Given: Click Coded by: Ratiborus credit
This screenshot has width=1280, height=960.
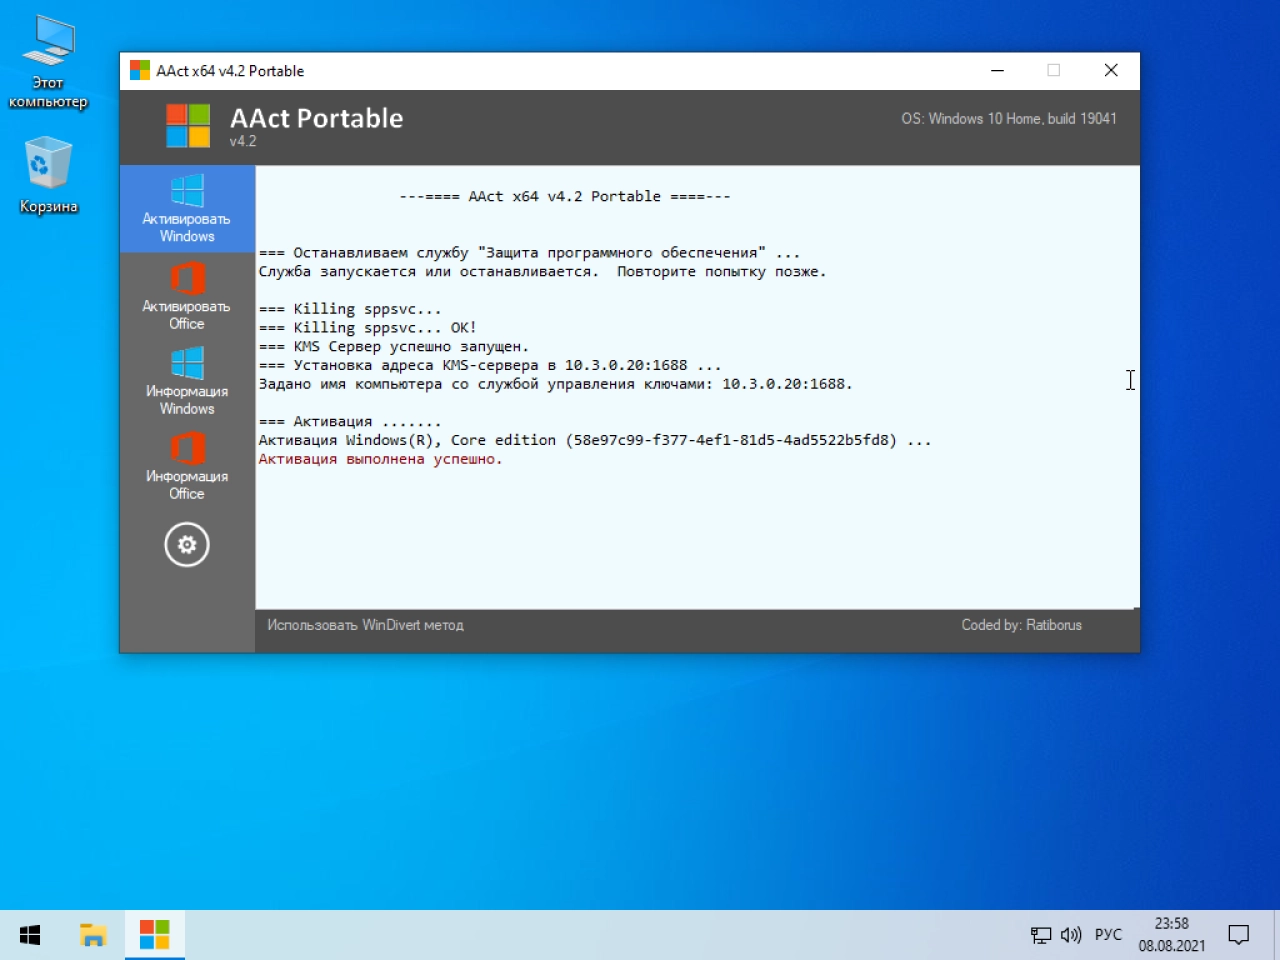Looking at the screenshot, I should click(1021, 625).
